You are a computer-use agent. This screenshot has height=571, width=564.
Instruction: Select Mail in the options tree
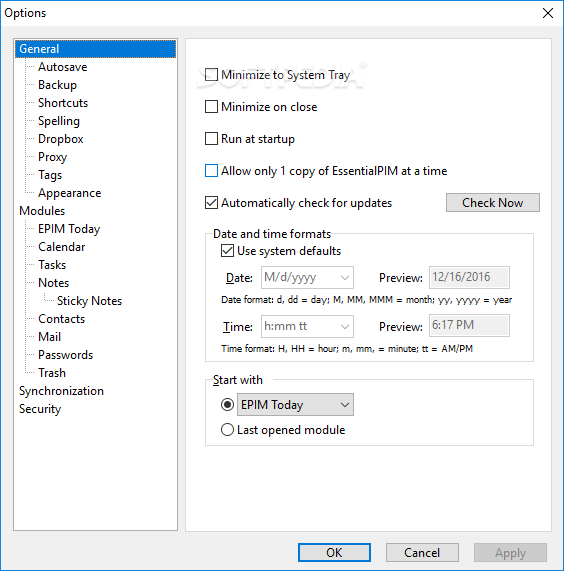pyautogui.click(x=50, y=337)
